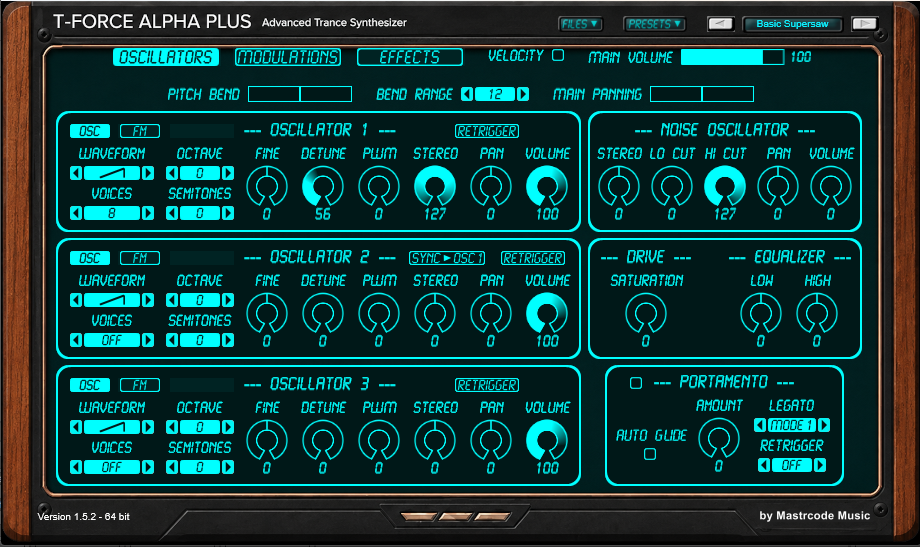Click Oscillator 1 voices value 8
The height and width of the screenshot is (547, 920).
(112, 213)
